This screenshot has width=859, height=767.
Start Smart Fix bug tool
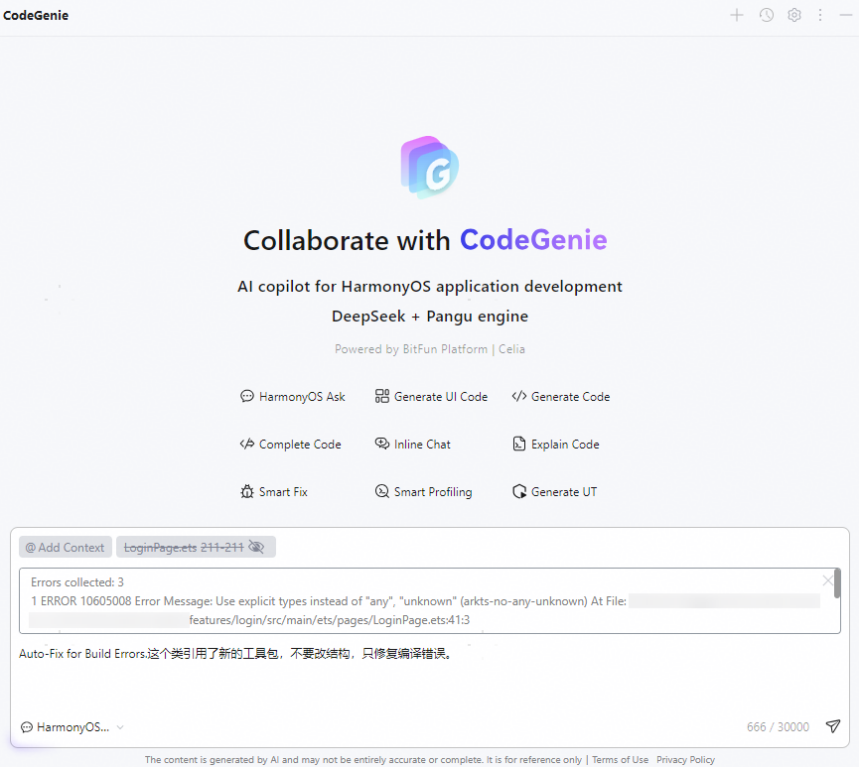274,492
